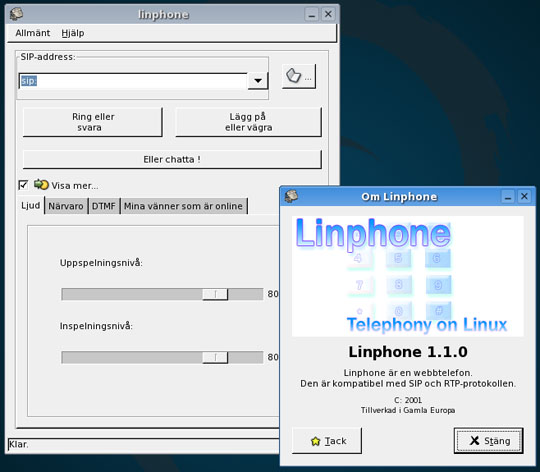Close the Om Linphone dialog with X
Screen dimensions: 540x472
(524, 197)
